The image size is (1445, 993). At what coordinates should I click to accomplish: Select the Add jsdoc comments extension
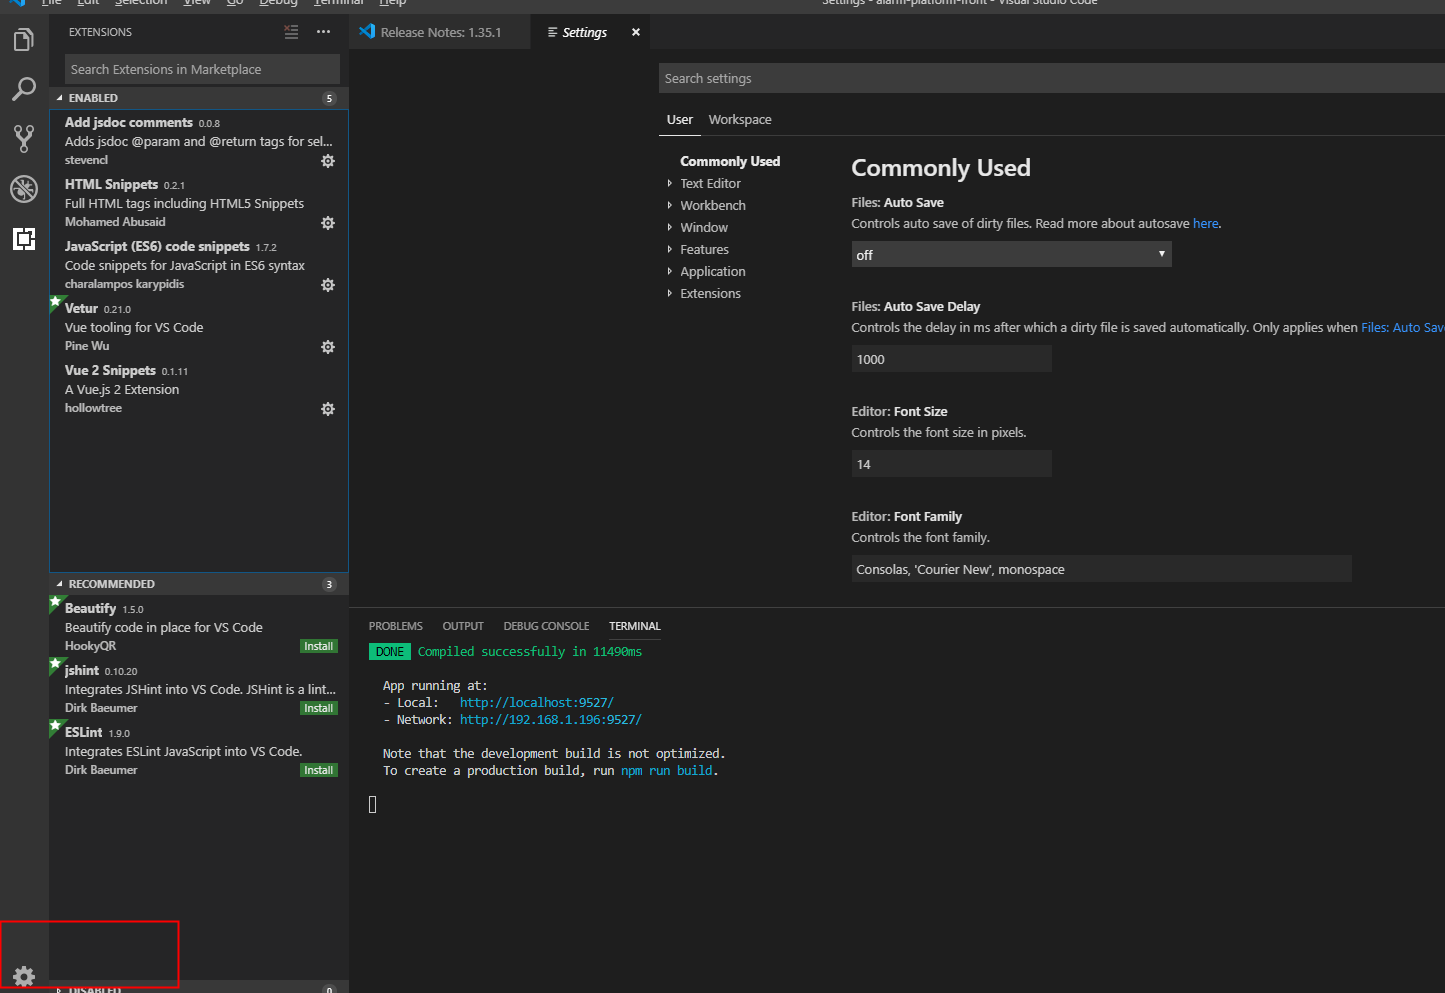pyautogui.click(x=199, y=141)
